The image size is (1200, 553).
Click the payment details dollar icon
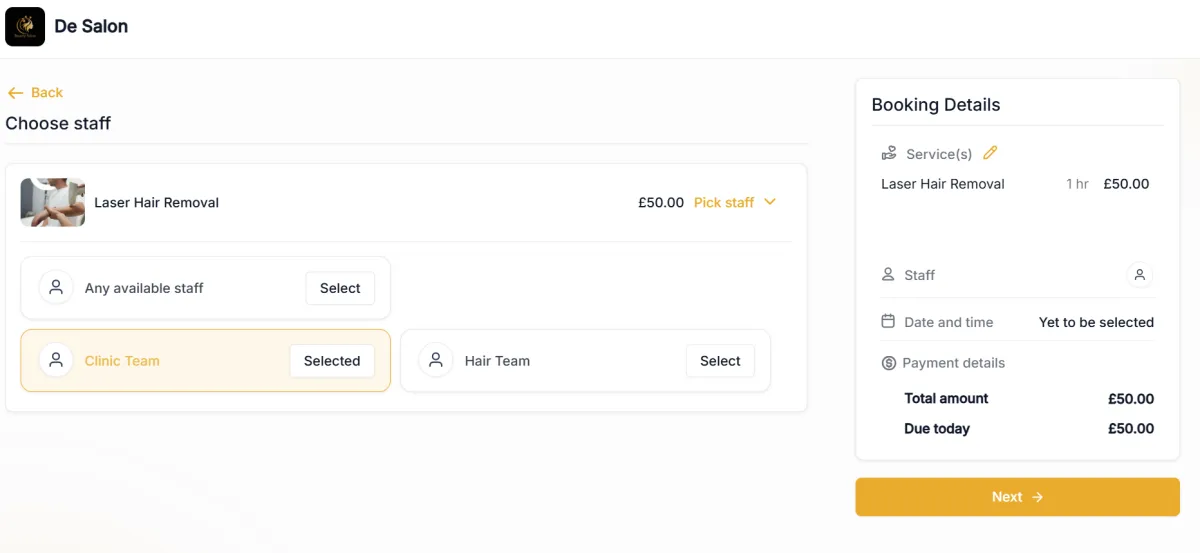888,363
